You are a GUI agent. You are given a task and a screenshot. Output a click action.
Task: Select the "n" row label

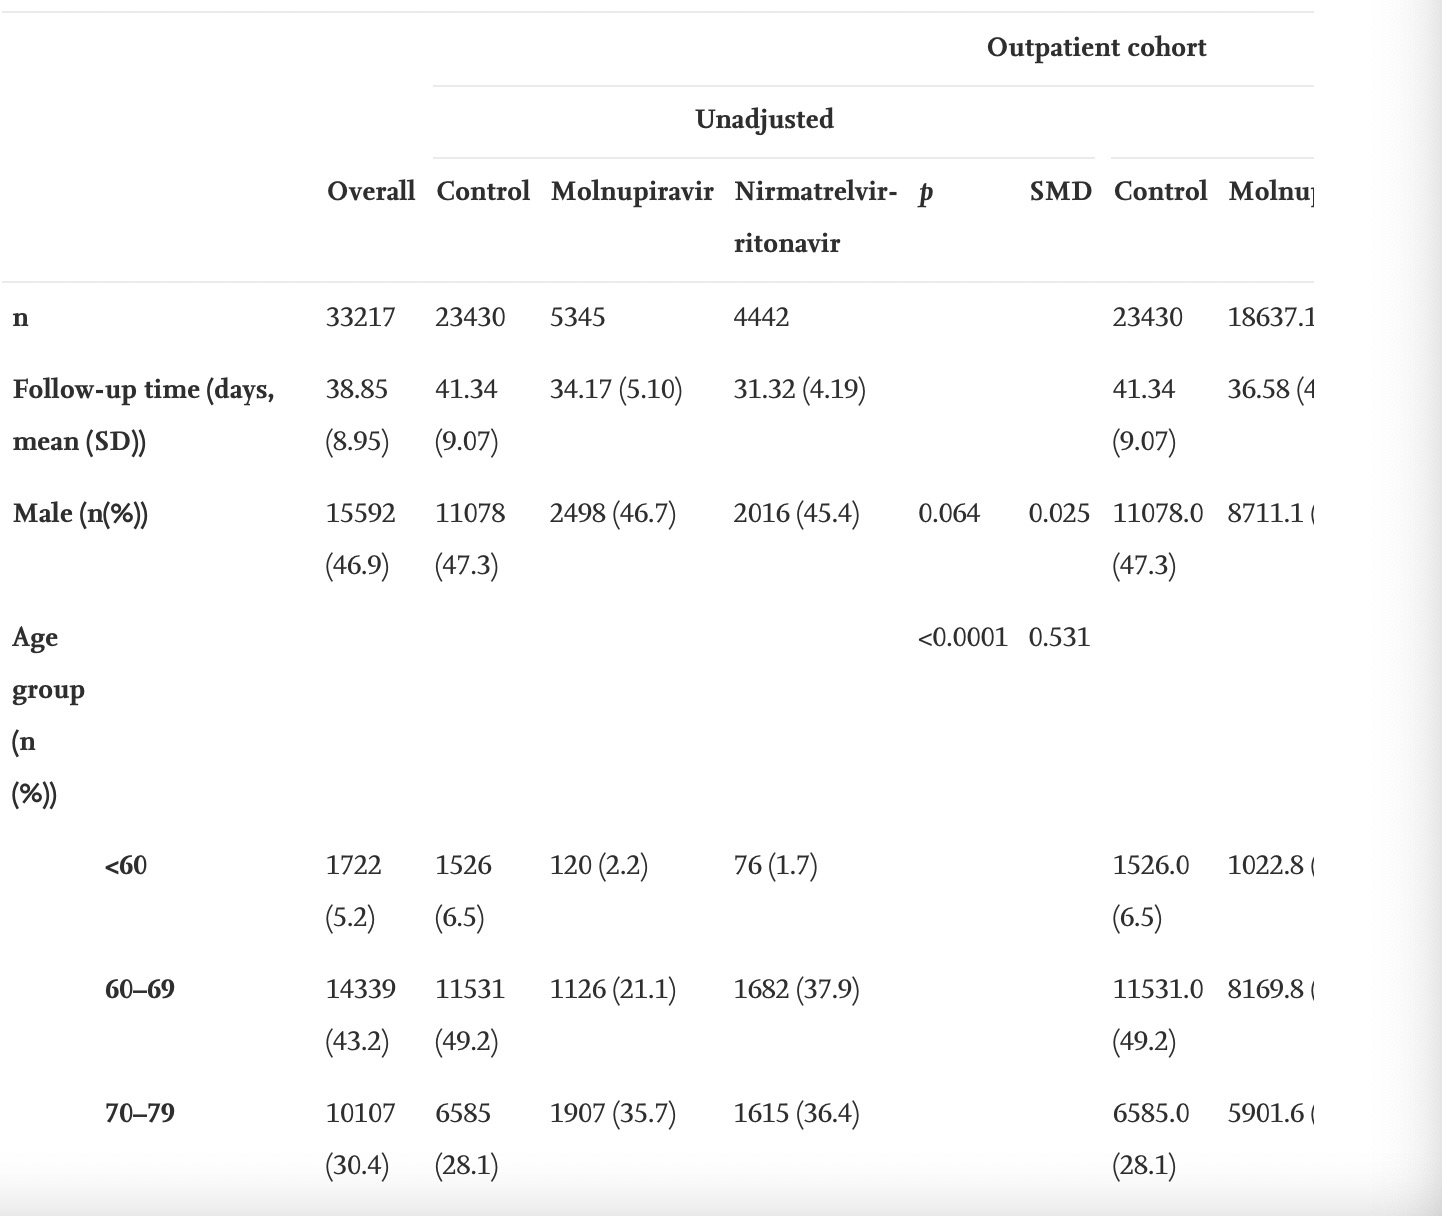[21, 318]
